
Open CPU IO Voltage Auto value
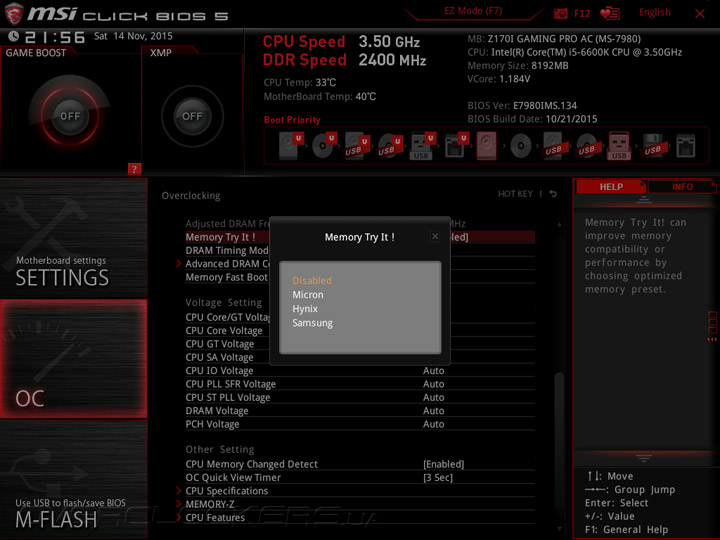[433, 371]
